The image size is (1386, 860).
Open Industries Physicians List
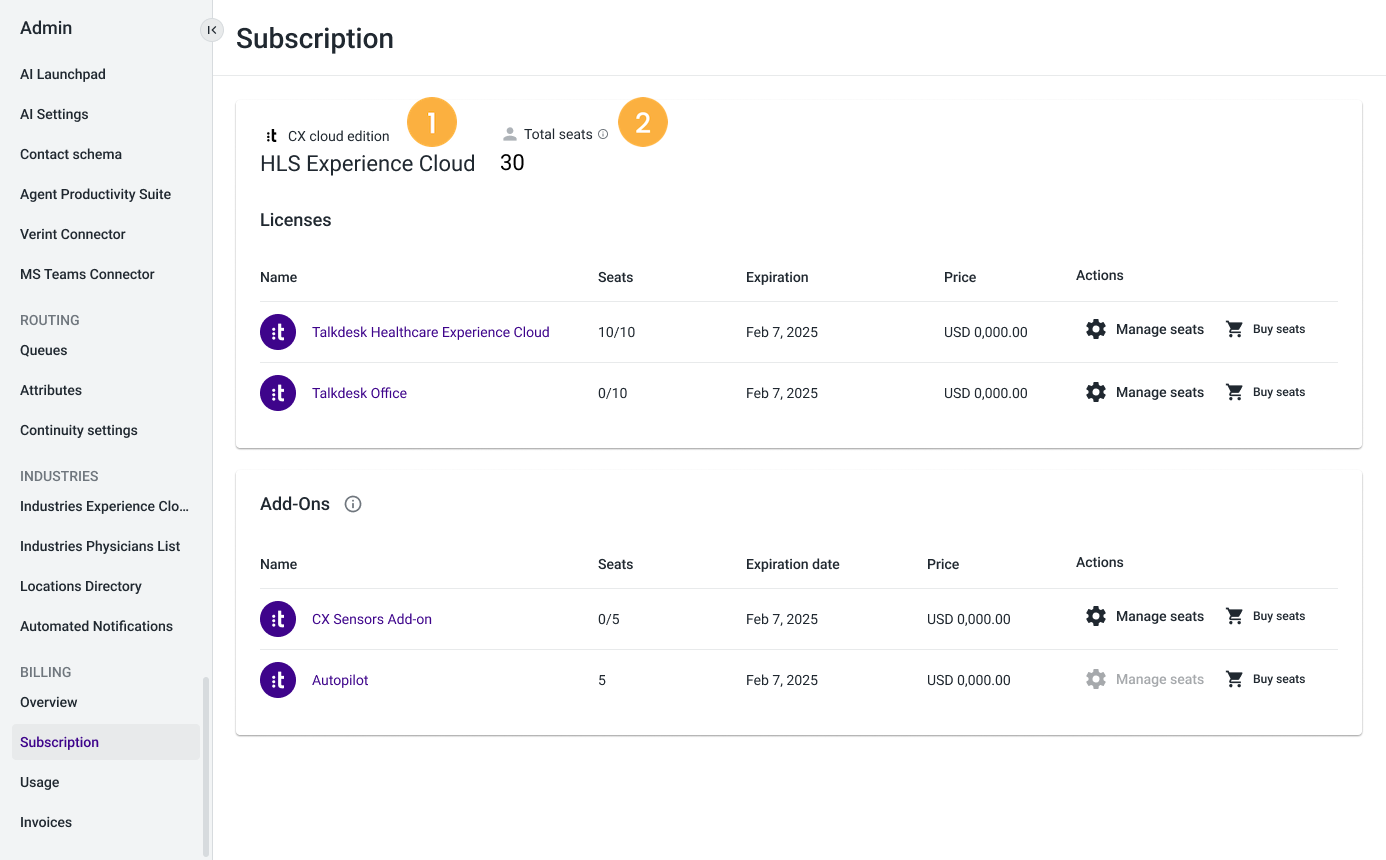[x=100, y=546]
